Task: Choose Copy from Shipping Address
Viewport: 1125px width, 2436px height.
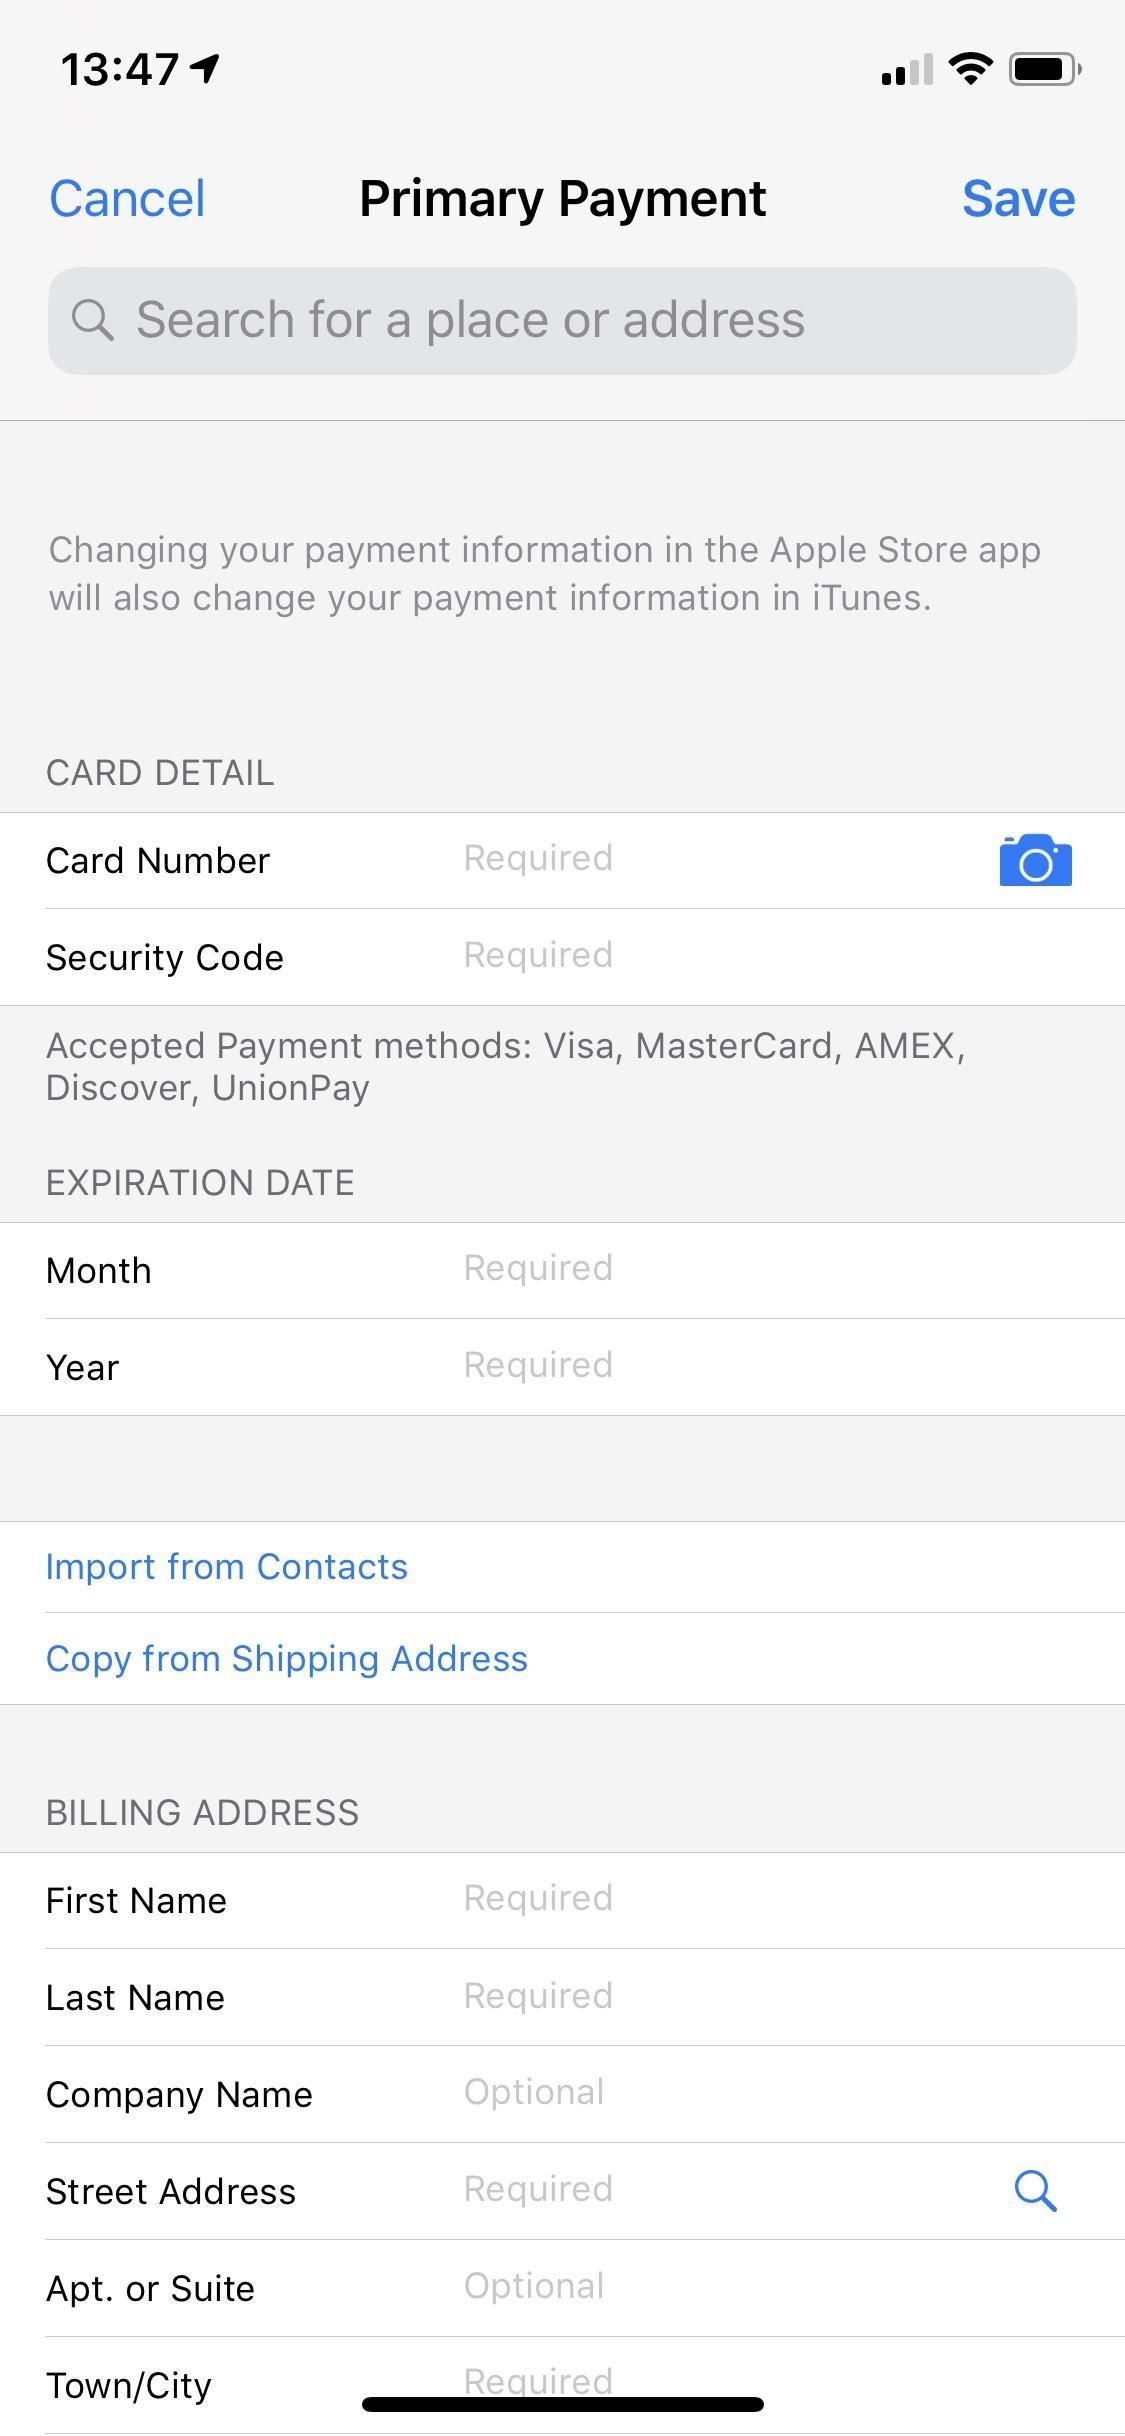Action: [x=287, y=1659]
